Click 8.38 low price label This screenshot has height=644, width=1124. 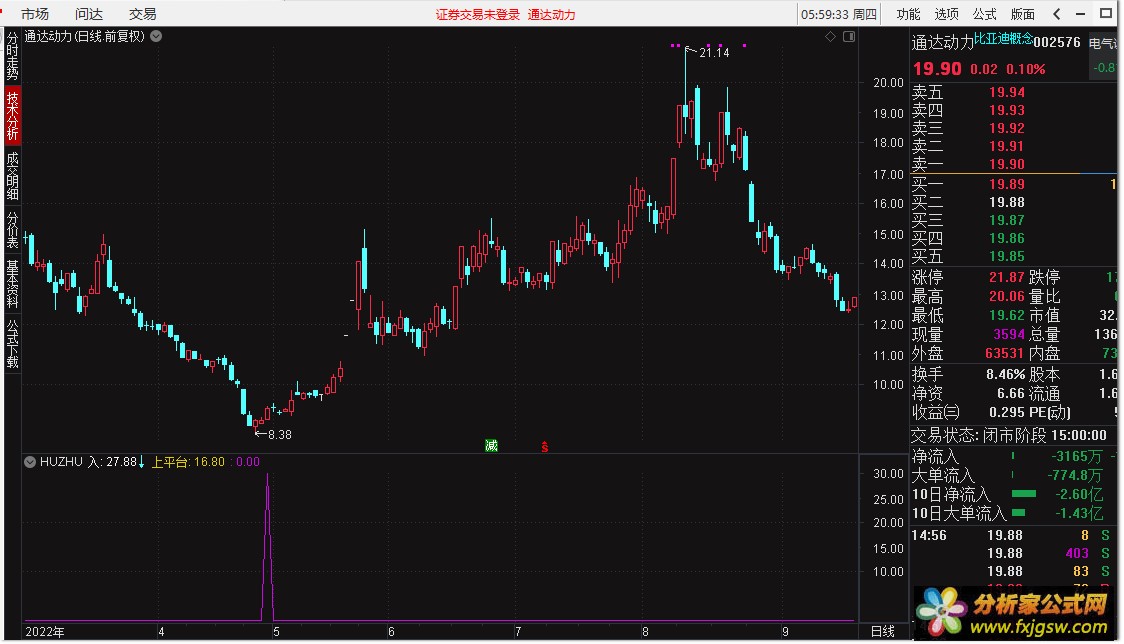click(x=280, y=434)
